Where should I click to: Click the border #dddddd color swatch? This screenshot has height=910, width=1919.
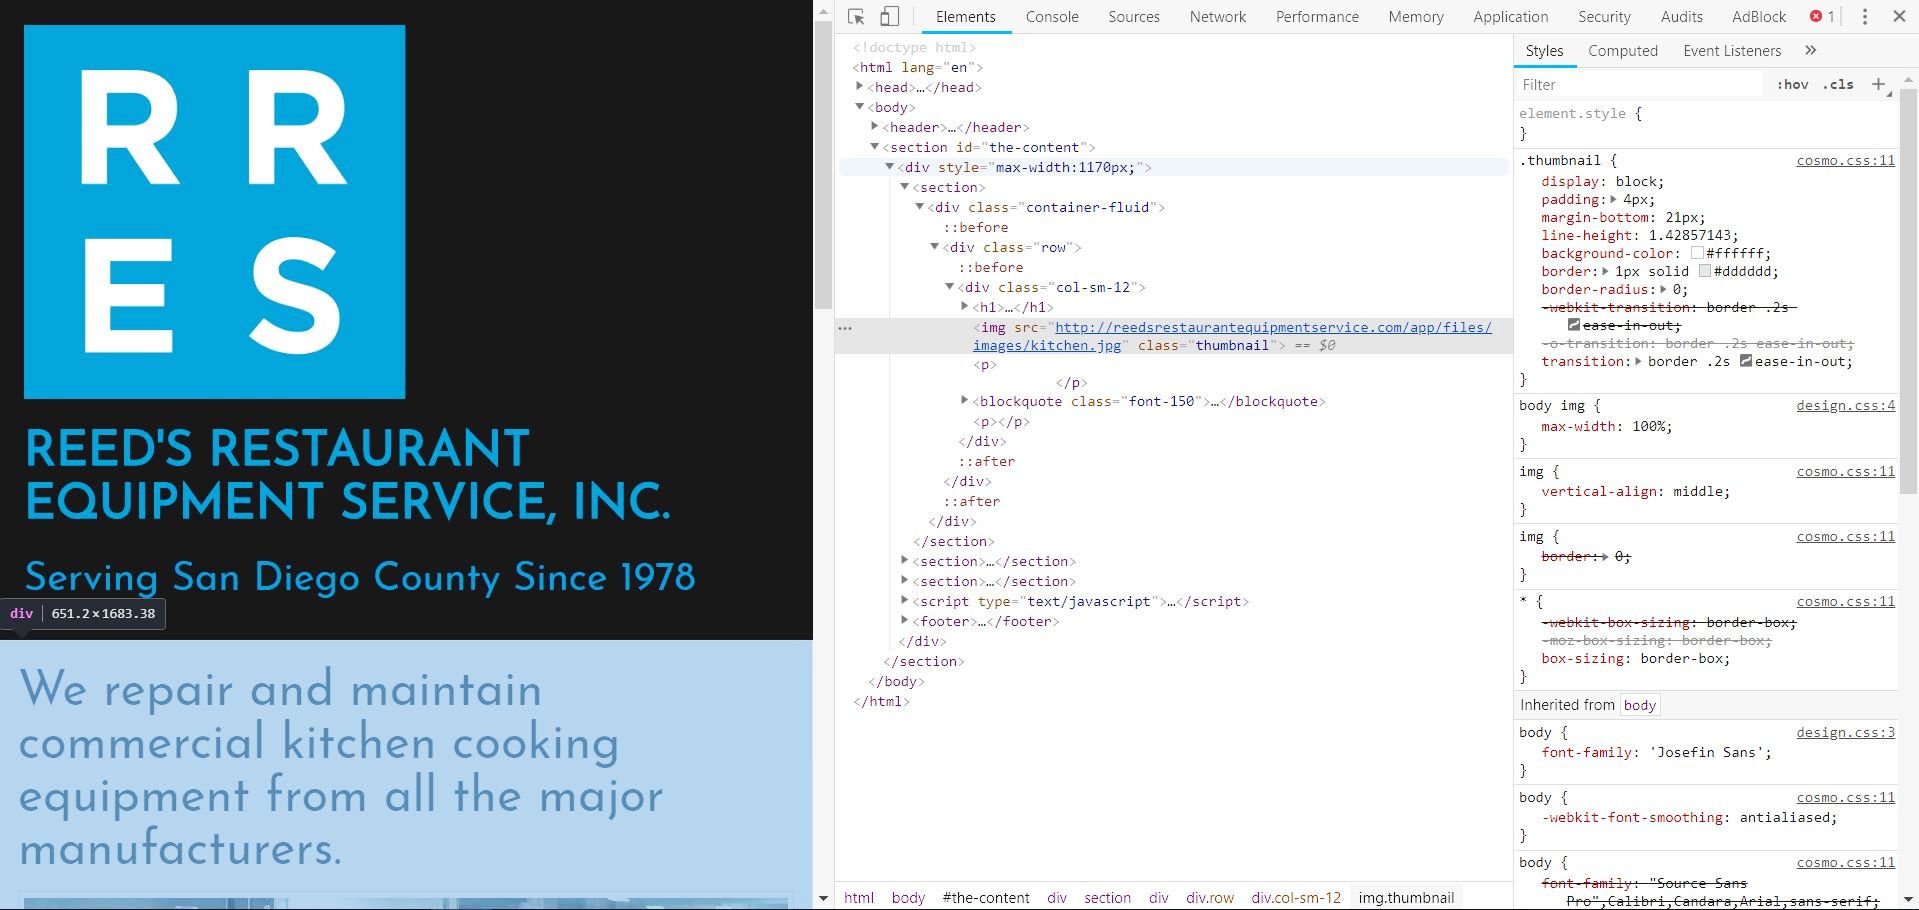pos(1705,271)
